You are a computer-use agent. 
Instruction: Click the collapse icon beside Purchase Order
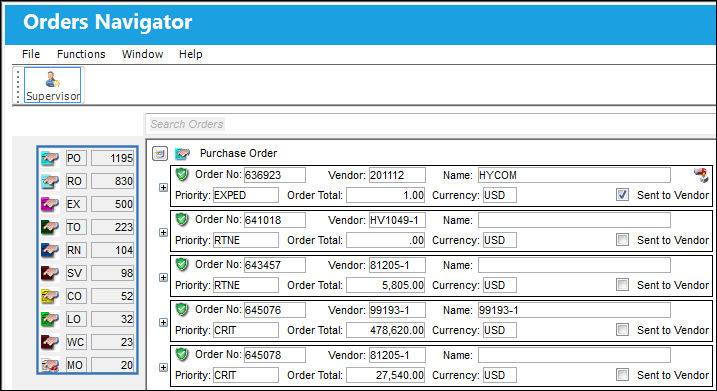click(160, 153)
